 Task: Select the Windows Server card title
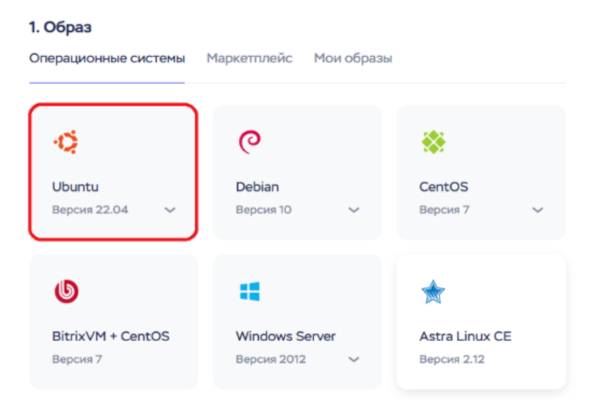tap(285, 336)
